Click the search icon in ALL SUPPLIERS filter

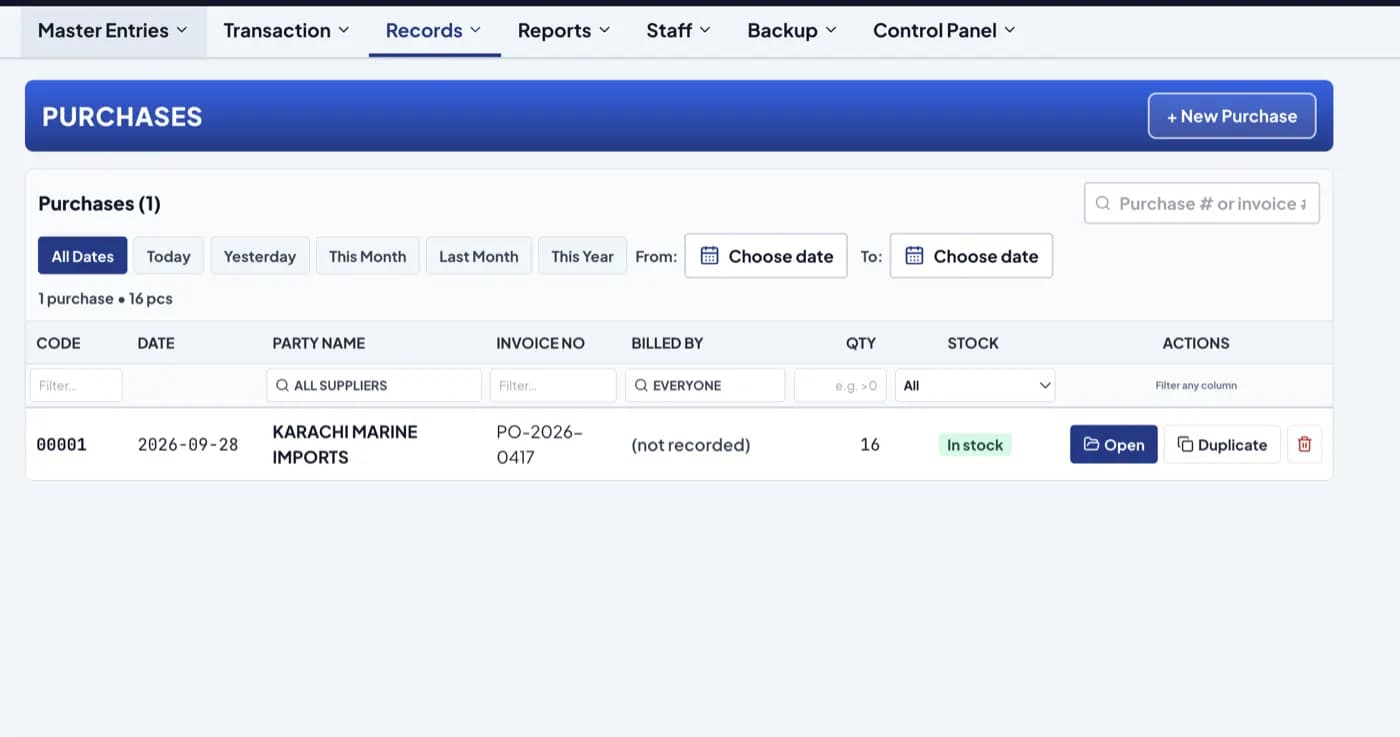282,385
